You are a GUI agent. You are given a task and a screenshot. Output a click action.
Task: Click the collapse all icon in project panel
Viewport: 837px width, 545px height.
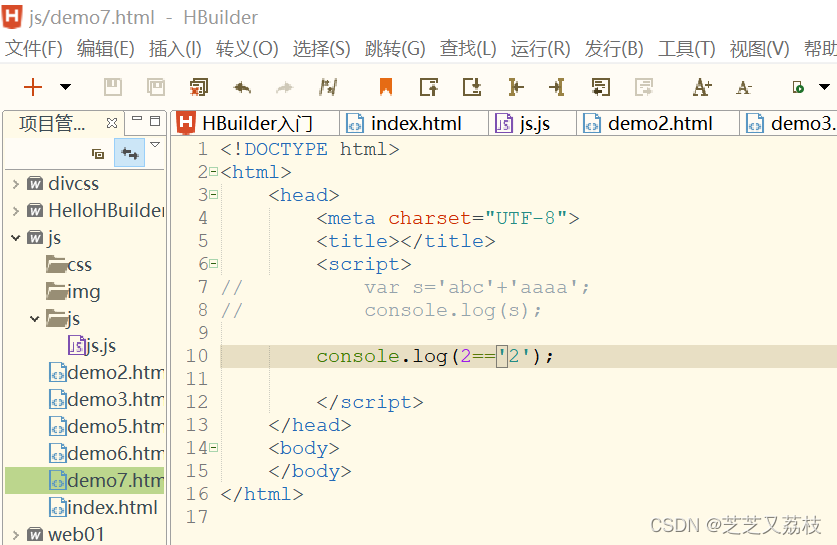tap(98, 154)
